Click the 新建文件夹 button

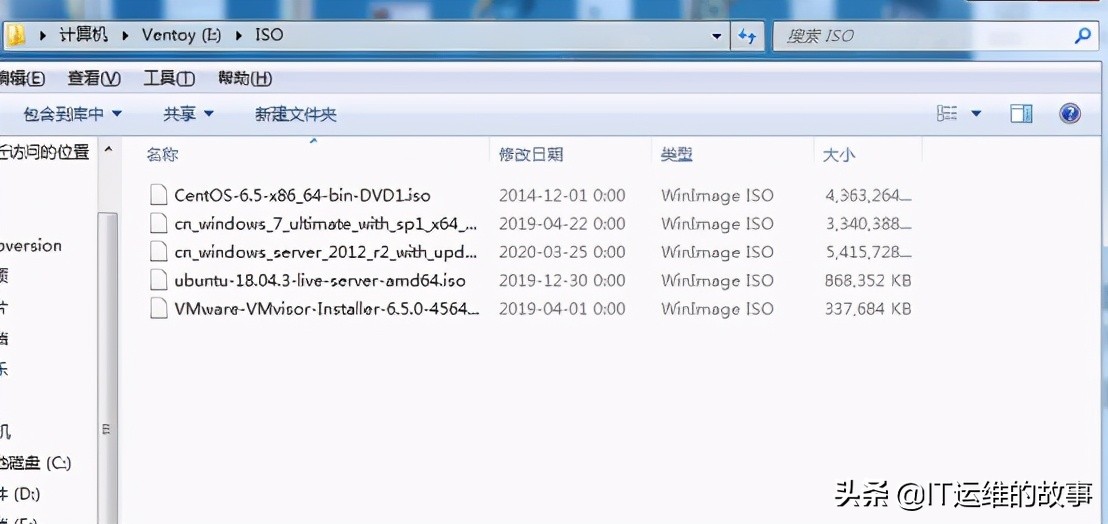coord(295,114)
